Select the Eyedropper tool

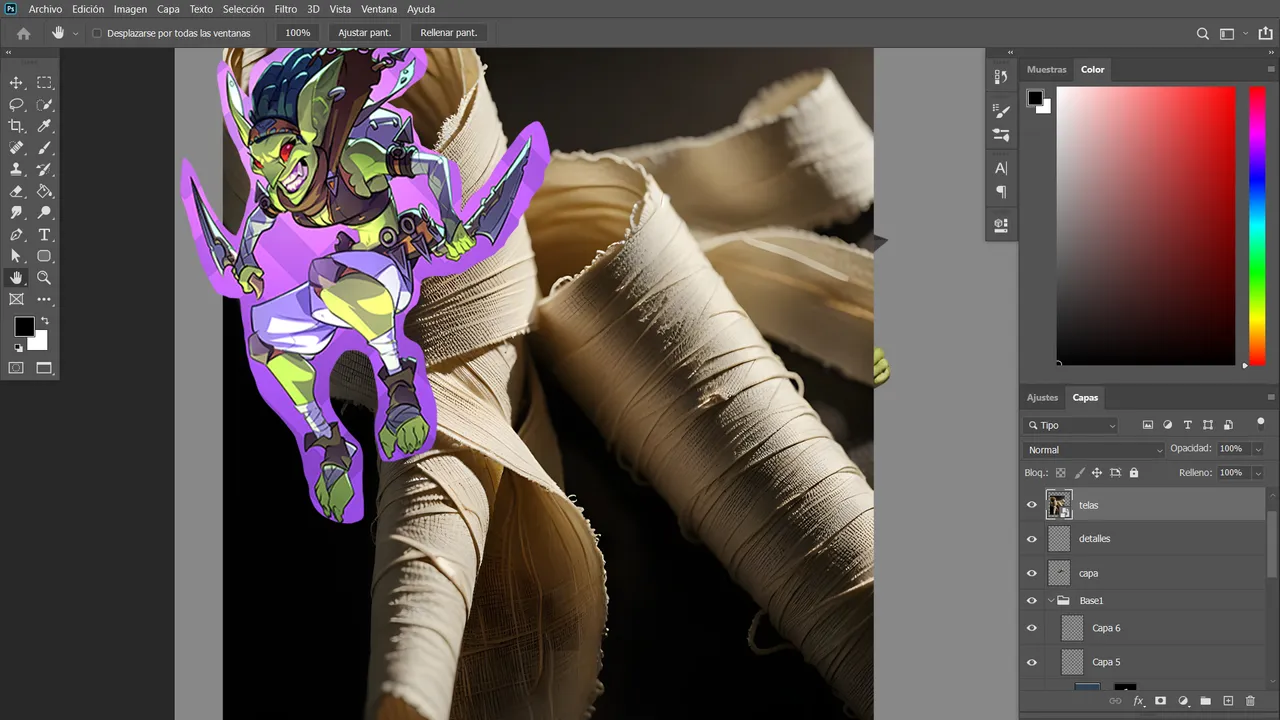44,126
